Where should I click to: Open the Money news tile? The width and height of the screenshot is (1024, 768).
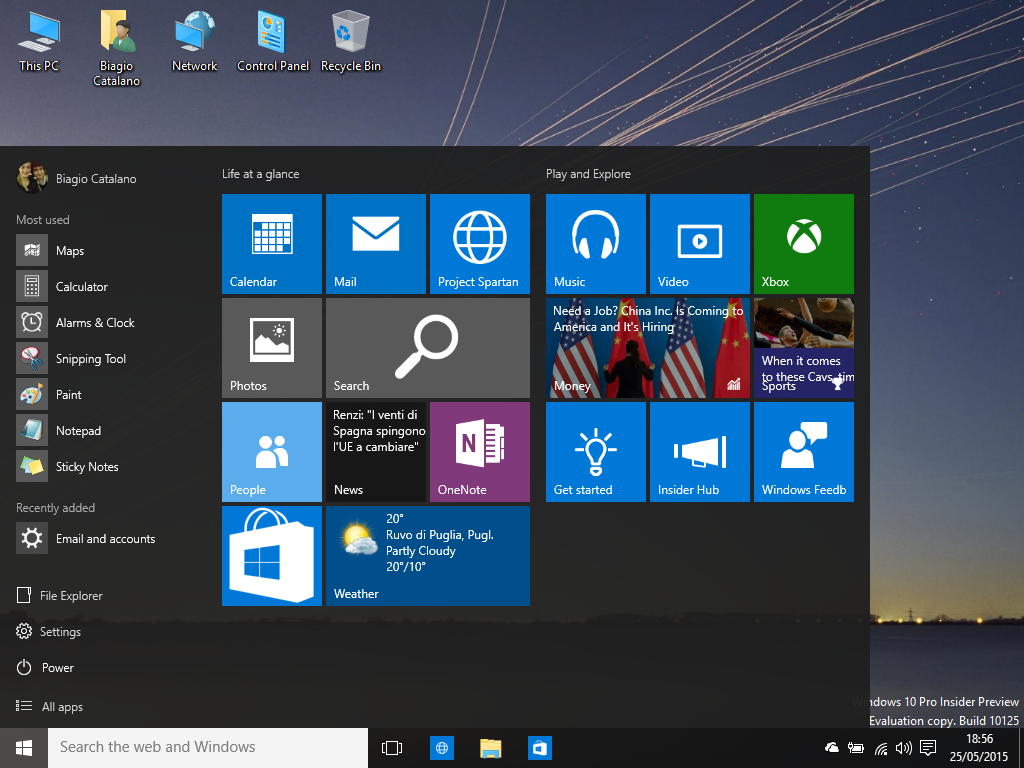[648, 347]
